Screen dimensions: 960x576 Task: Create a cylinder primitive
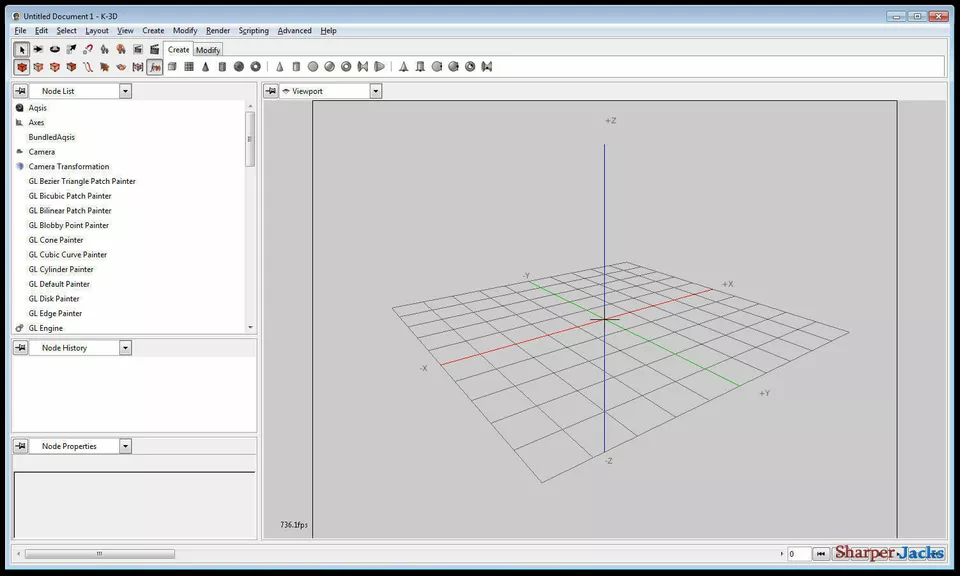224,67
